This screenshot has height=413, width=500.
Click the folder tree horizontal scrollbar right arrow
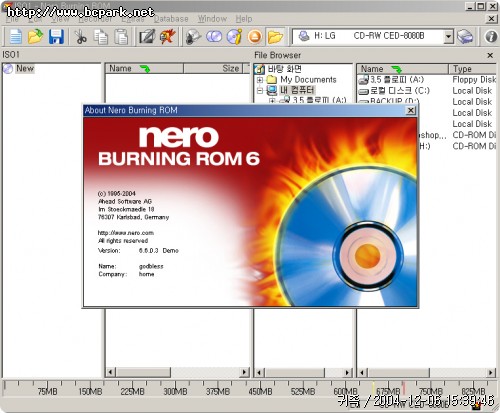[x=347, y=372]
